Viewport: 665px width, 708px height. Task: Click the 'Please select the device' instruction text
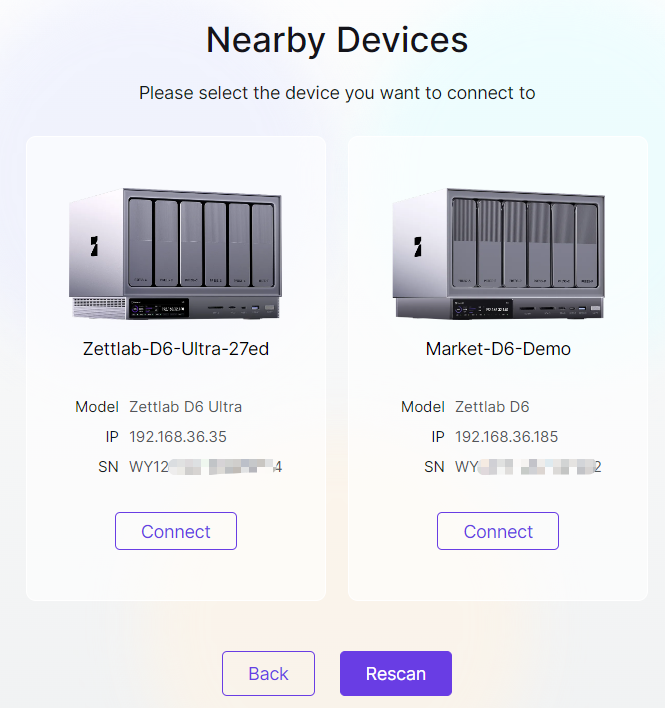pyautogui.click(x=337, y=93)
